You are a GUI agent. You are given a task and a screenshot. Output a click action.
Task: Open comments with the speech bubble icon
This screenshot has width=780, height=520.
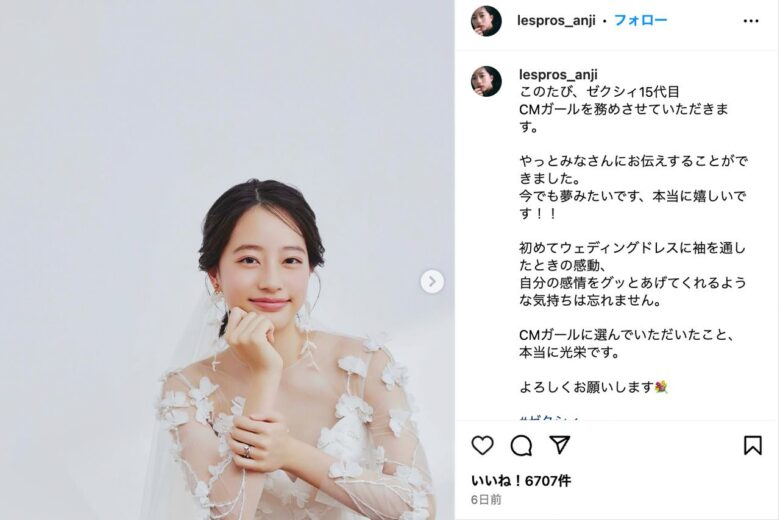(521, 445)
